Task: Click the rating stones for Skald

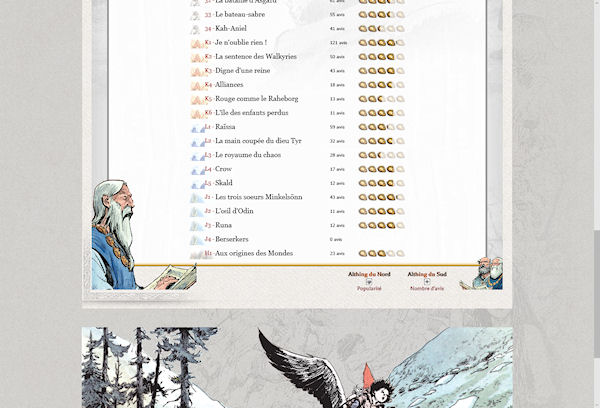Action: click(381, 183)
